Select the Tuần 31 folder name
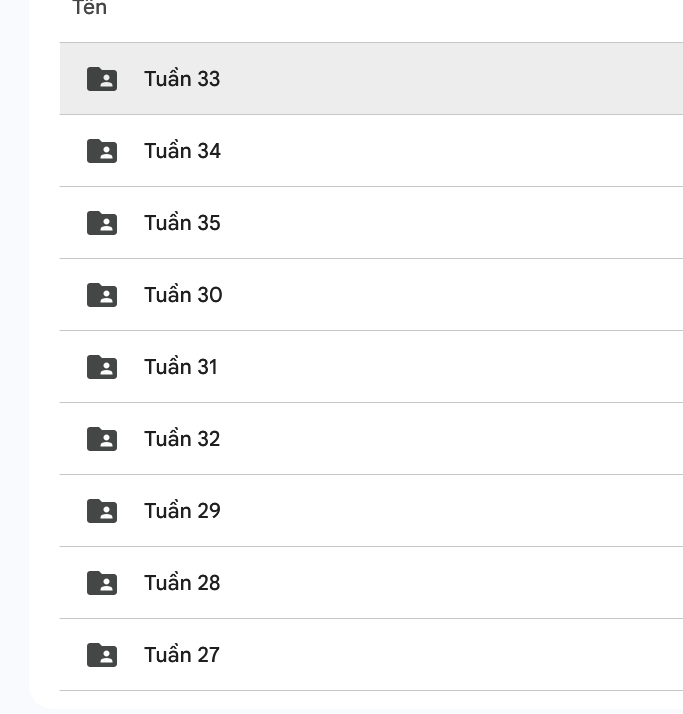Screen dimensions: 683x714 (x=181, y=367)
